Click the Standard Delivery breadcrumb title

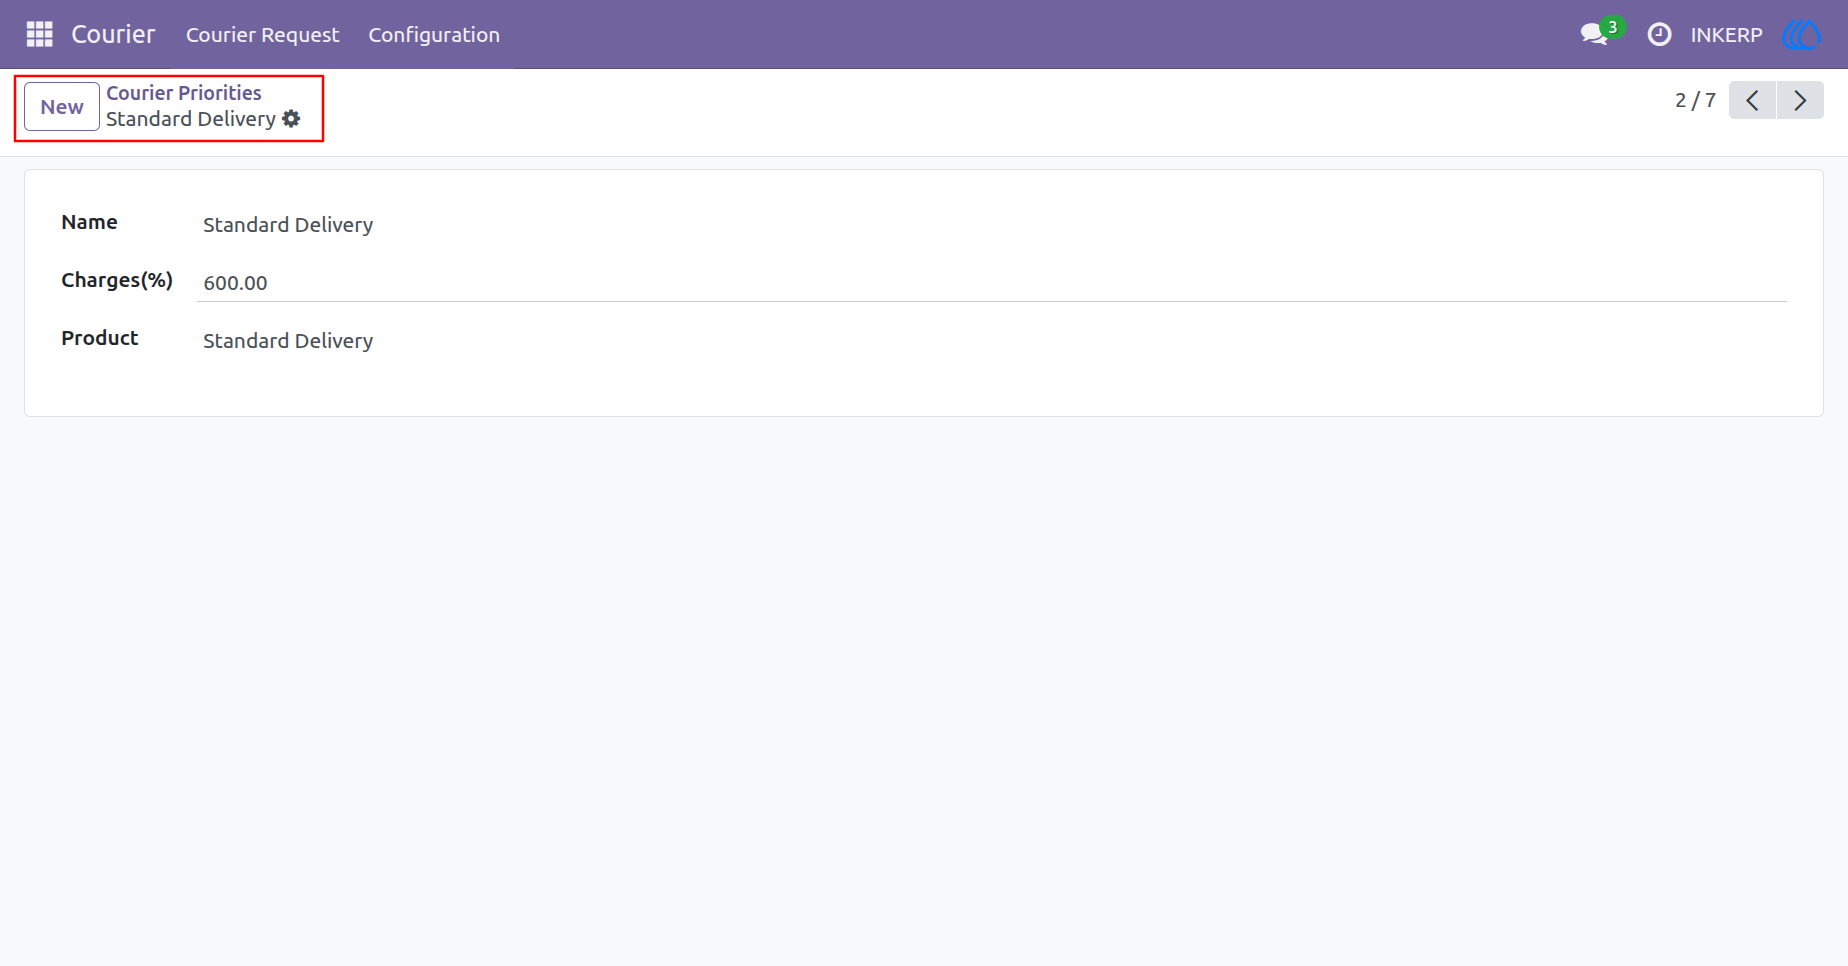coord(191,119)
